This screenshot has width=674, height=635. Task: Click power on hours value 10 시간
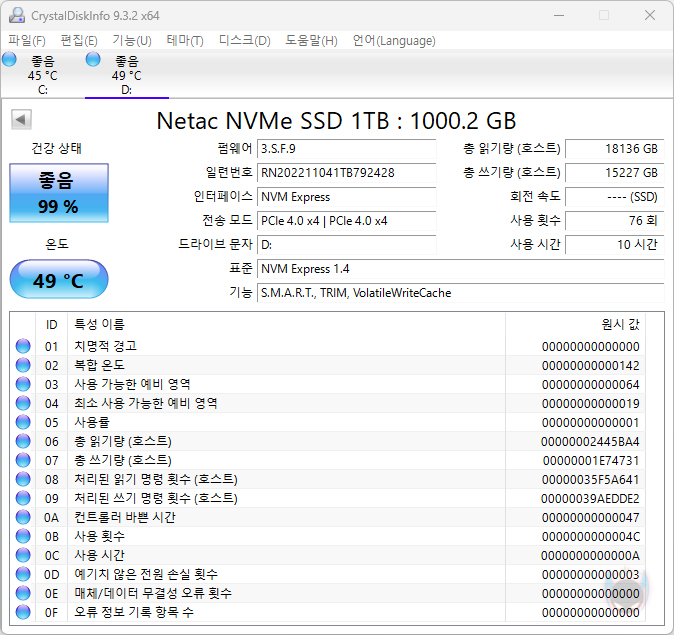[615, 245]
